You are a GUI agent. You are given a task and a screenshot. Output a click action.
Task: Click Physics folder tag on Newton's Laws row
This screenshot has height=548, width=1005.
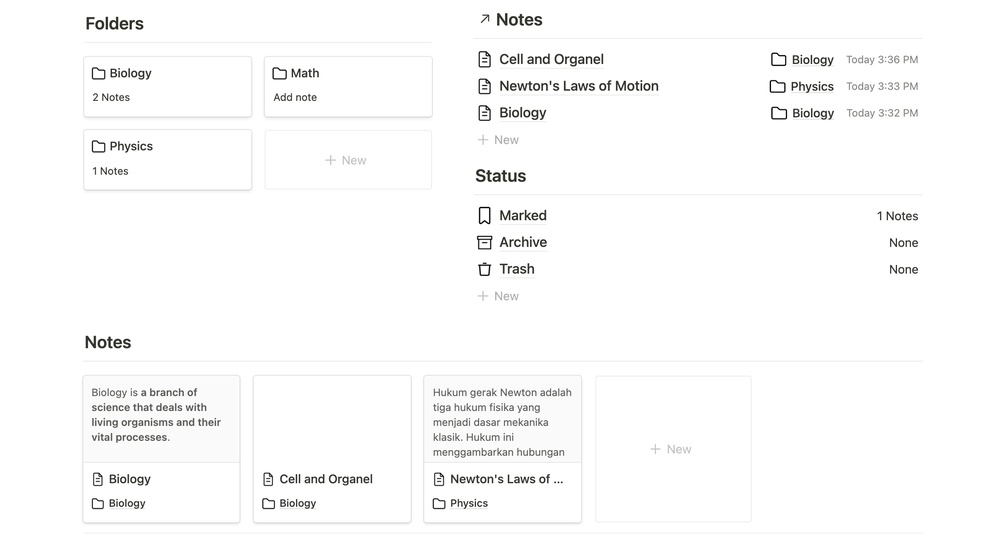(802, 87)
